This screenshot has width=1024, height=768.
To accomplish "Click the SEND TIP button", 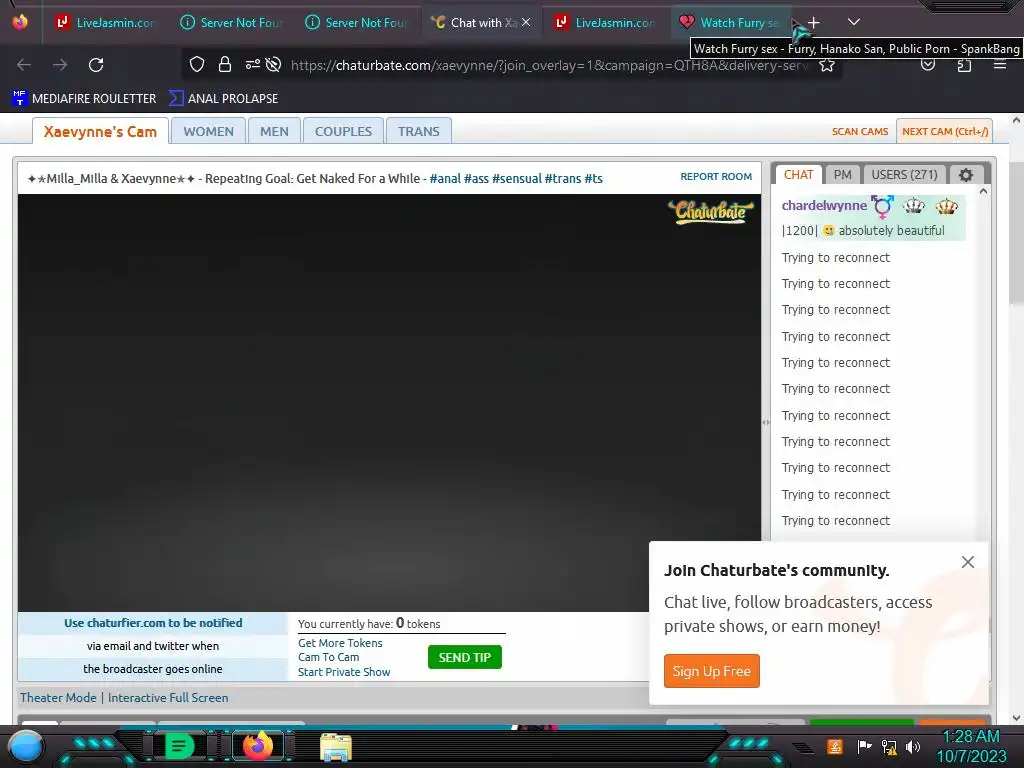I will point(464,657).
